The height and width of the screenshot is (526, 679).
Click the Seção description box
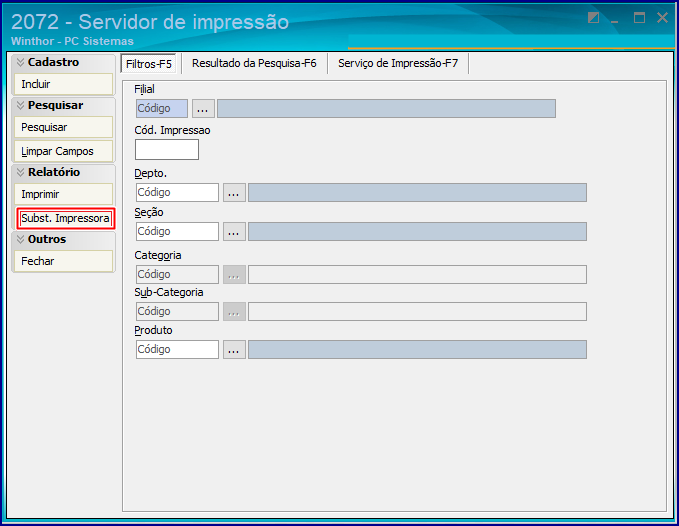point(417,231)
